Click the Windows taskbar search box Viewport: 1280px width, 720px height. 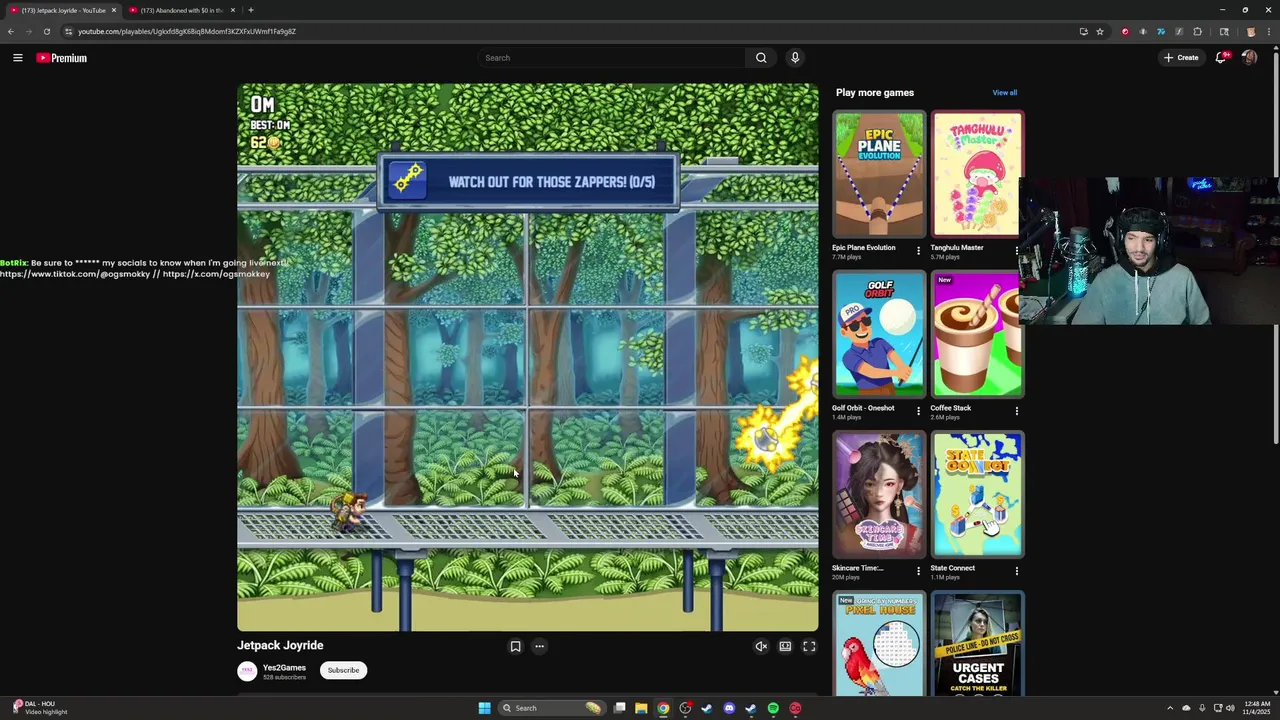(x=553, y=708)
